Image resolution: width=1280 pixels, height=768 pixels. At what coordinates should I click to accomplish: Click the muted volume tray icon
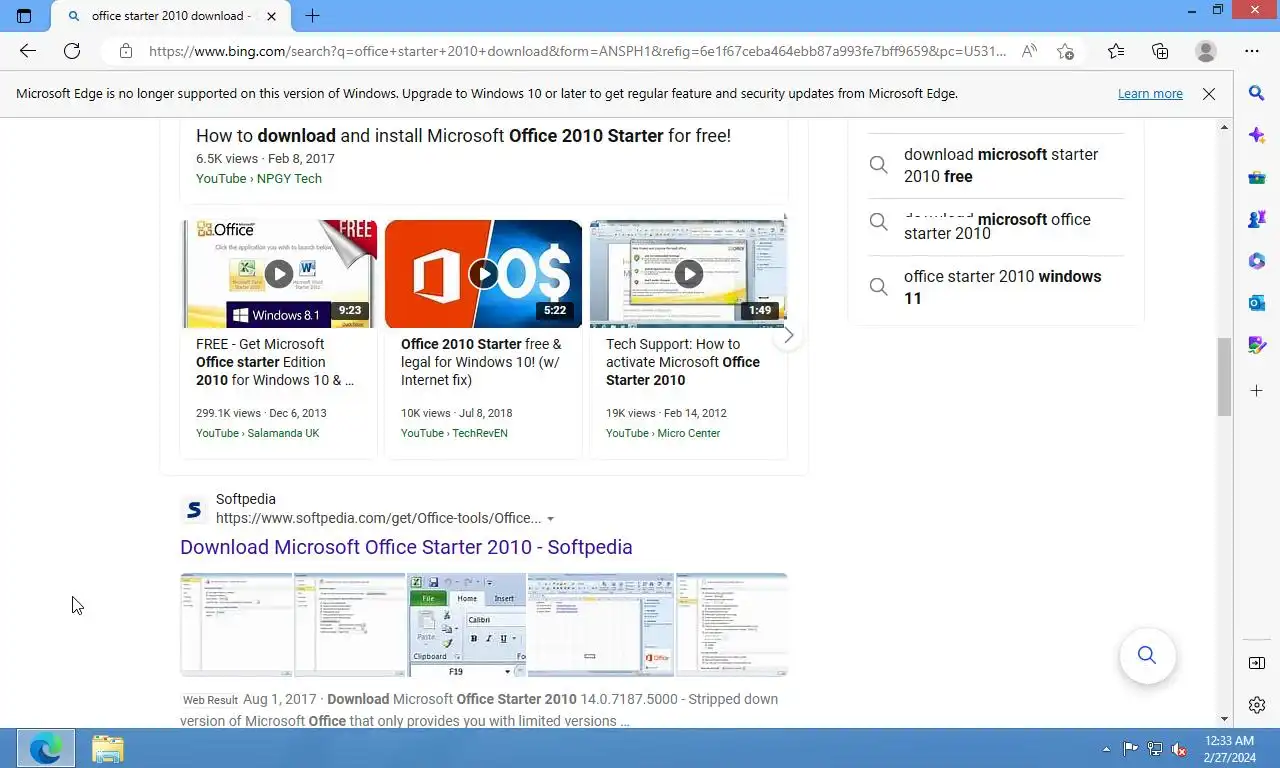1179,749
